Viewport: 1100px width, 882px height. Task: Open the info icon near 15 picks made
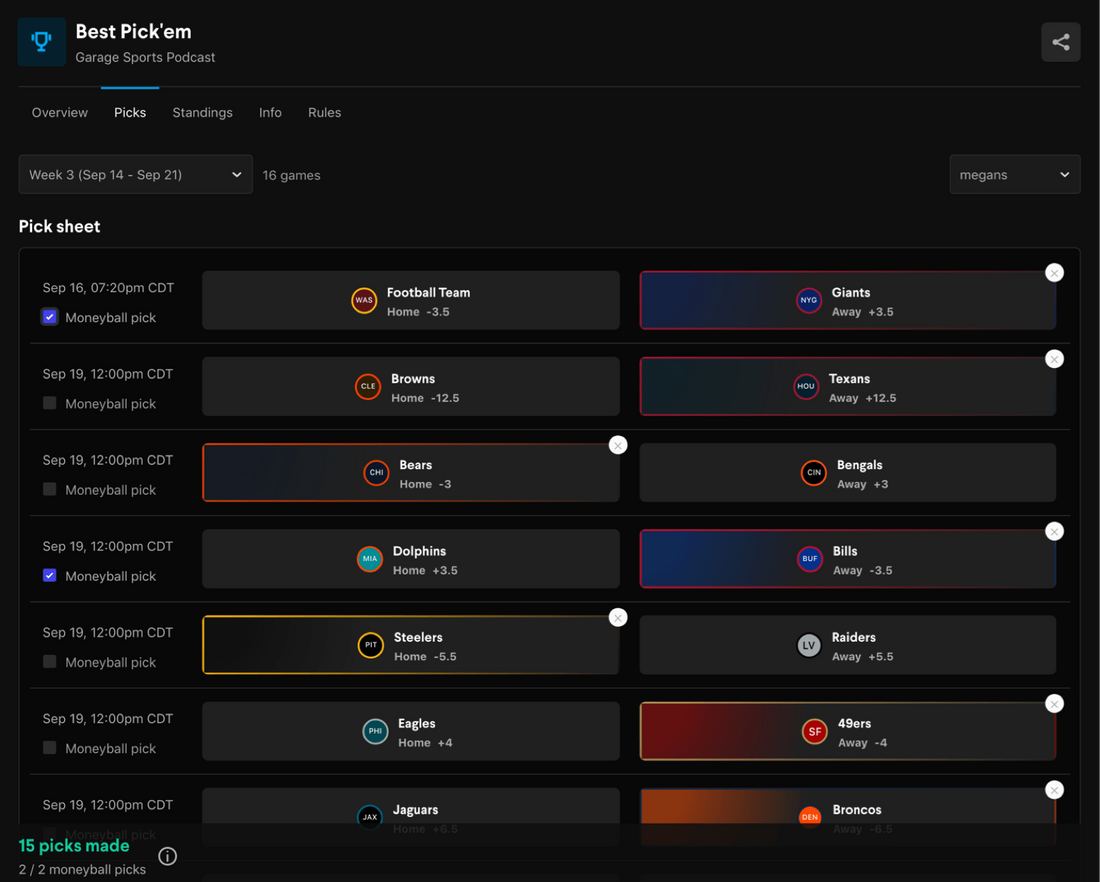coord(167,856)
